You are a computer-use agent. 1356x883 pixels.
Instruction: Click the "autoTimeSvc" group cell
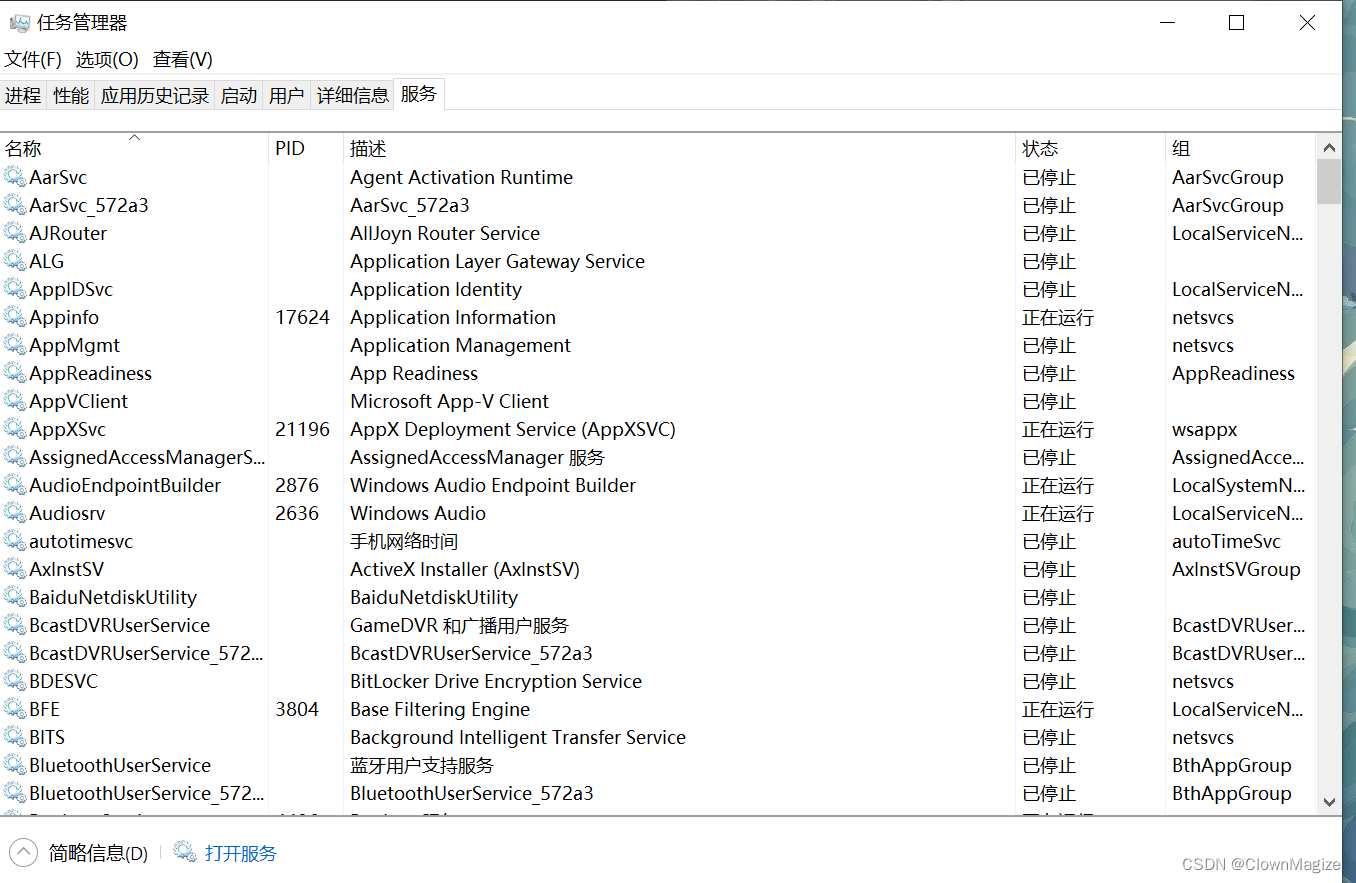coord(1226,541)
